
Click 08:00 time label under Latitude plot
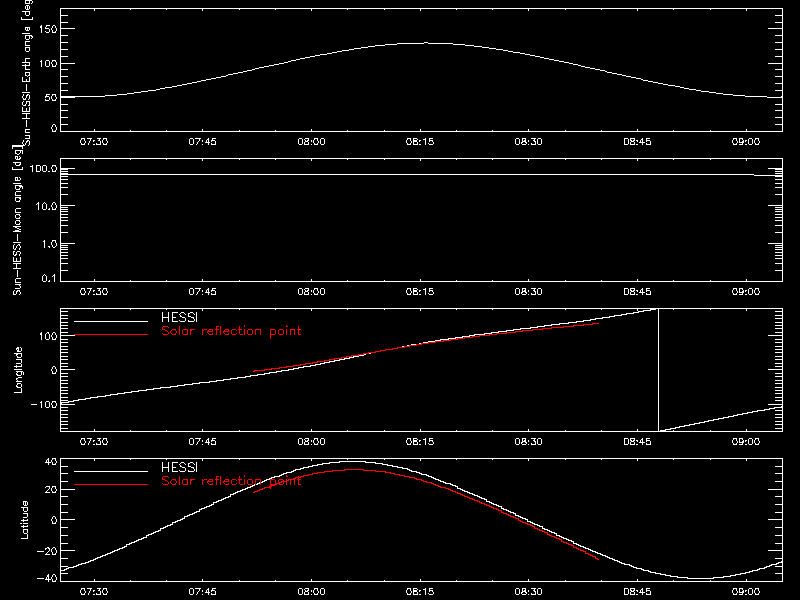(x=311, y=592)
